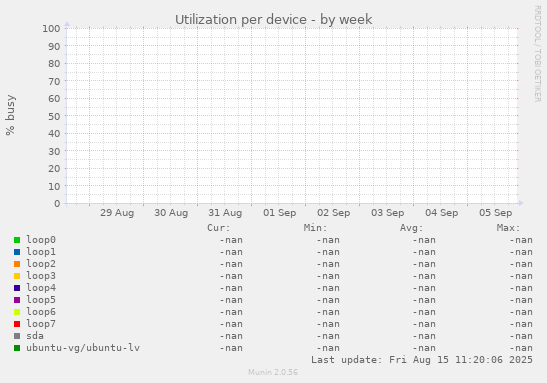Click the Cur: column header

[219, 228]
